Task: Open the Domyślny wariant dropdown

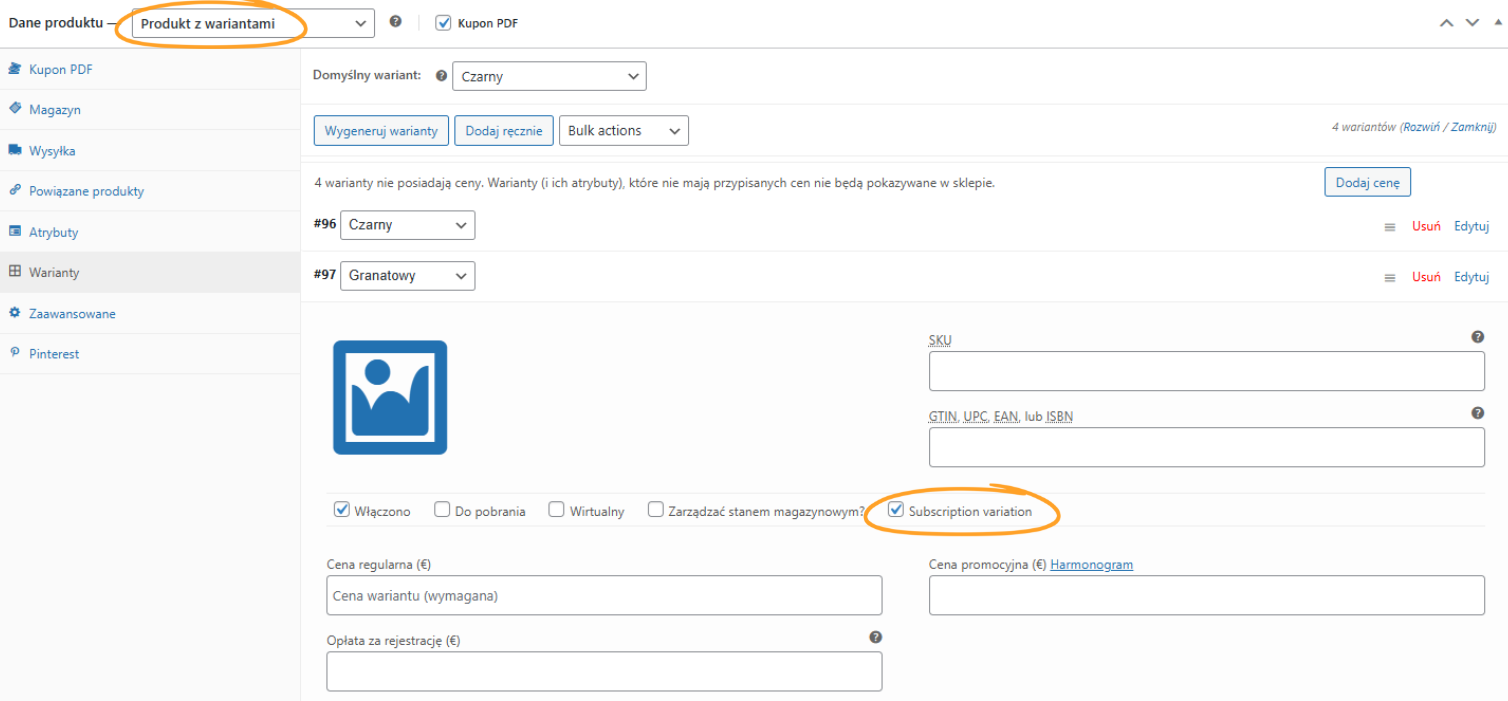Action: [549, 76]
